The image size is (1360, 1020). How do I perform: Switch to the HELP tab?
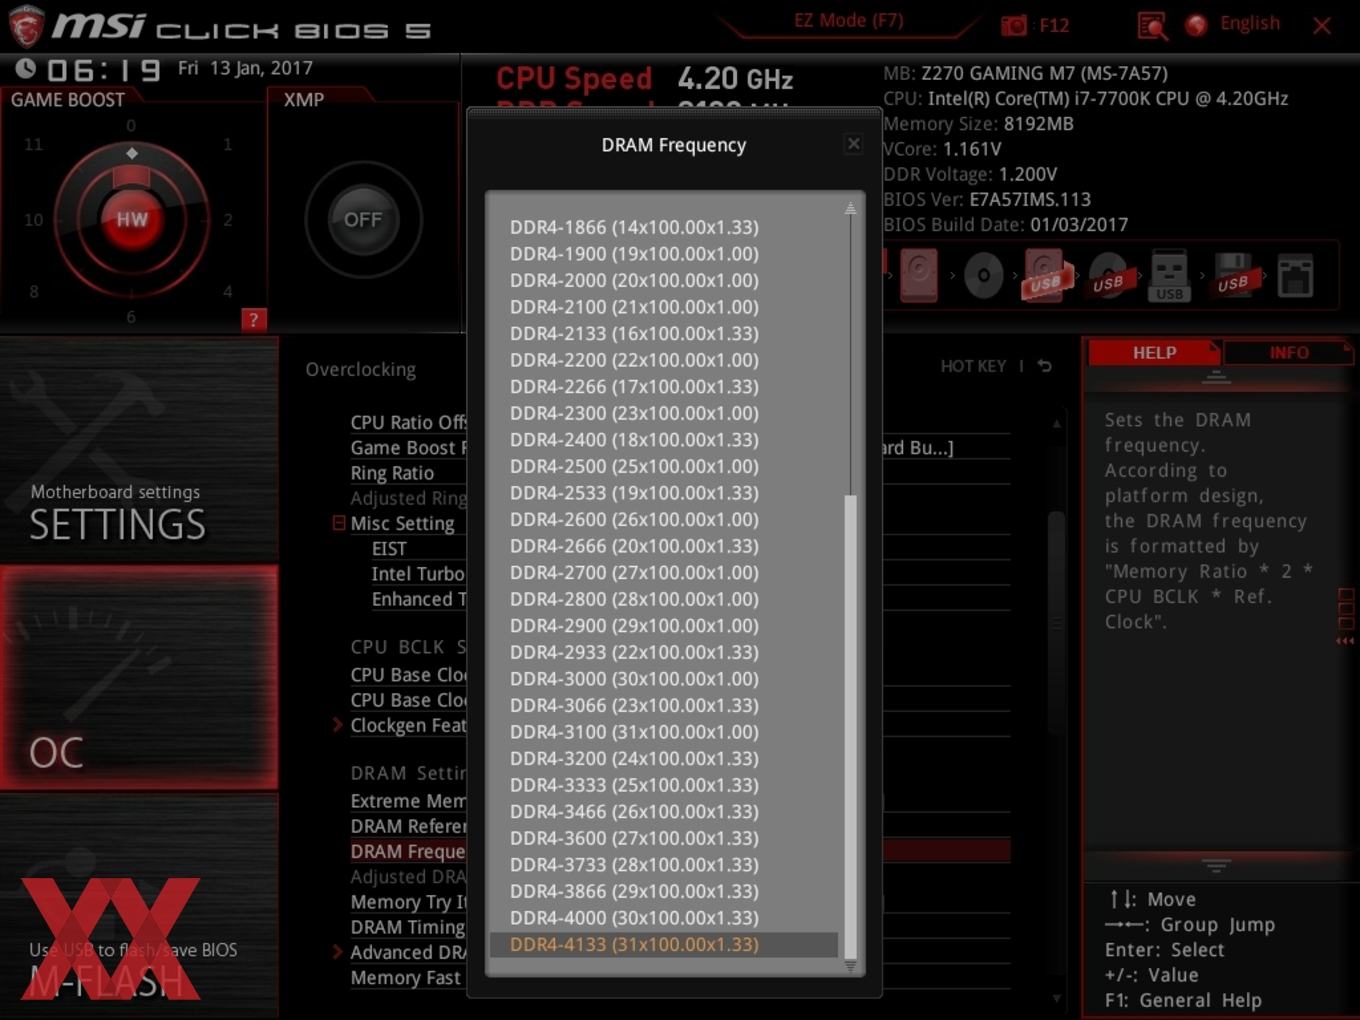pos(1154,352)
